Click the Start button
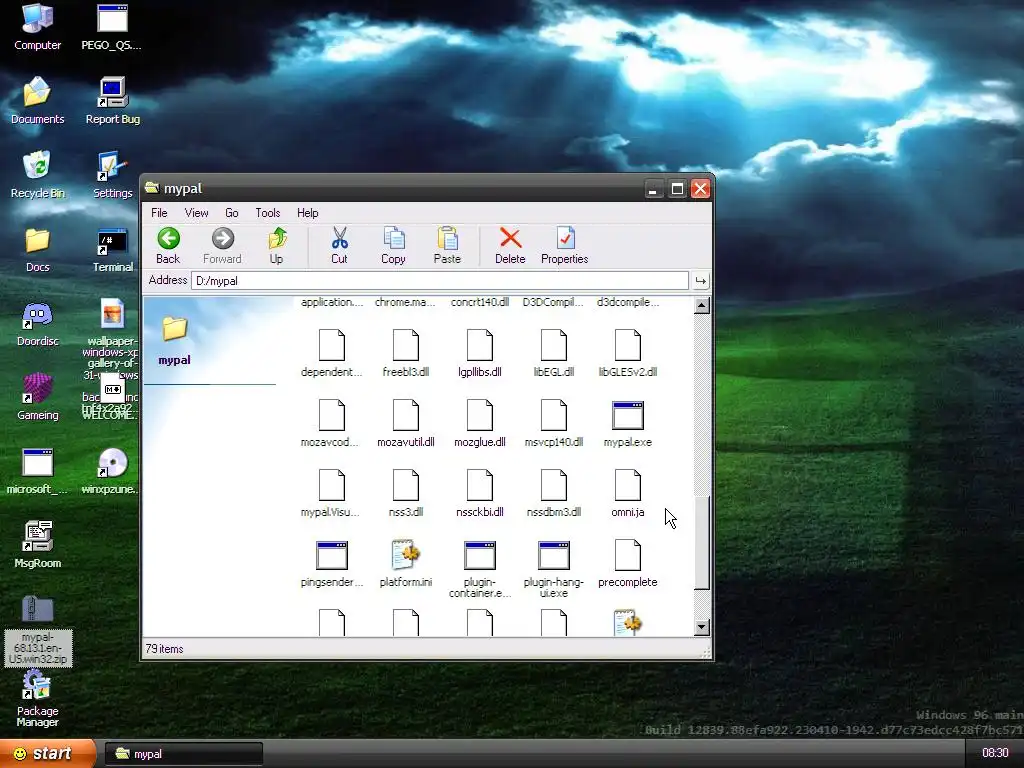 pos(47,754)
